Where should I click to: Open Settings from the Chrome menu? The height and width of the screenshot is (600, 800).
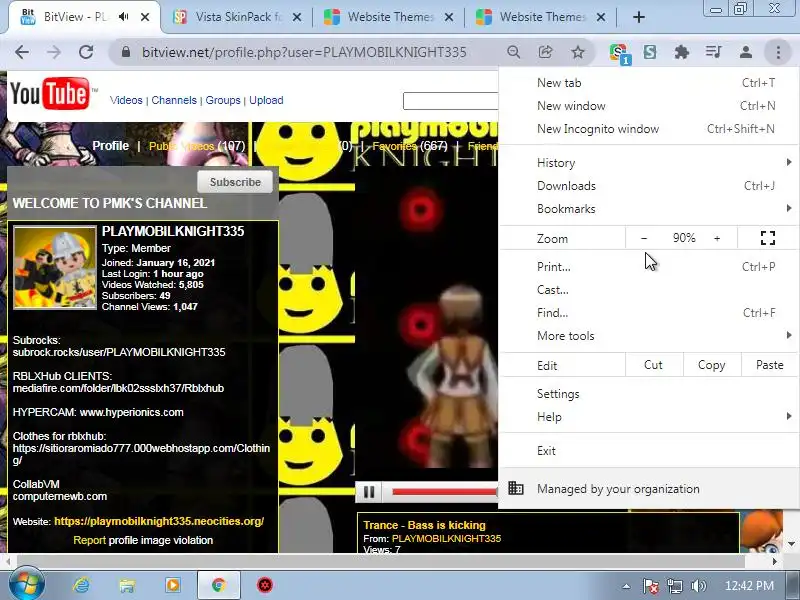(648, 394)
